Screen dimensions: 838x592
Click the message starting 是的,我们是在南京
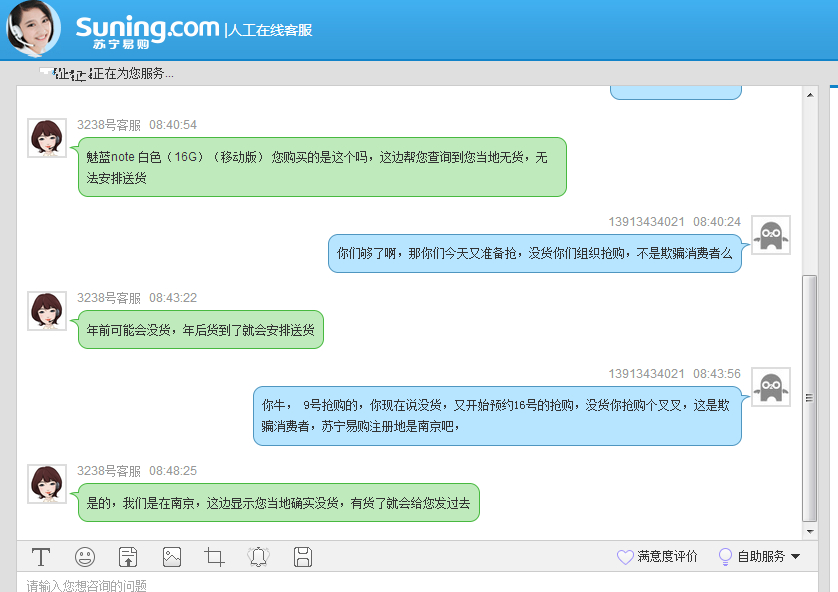tap(279, 503)
